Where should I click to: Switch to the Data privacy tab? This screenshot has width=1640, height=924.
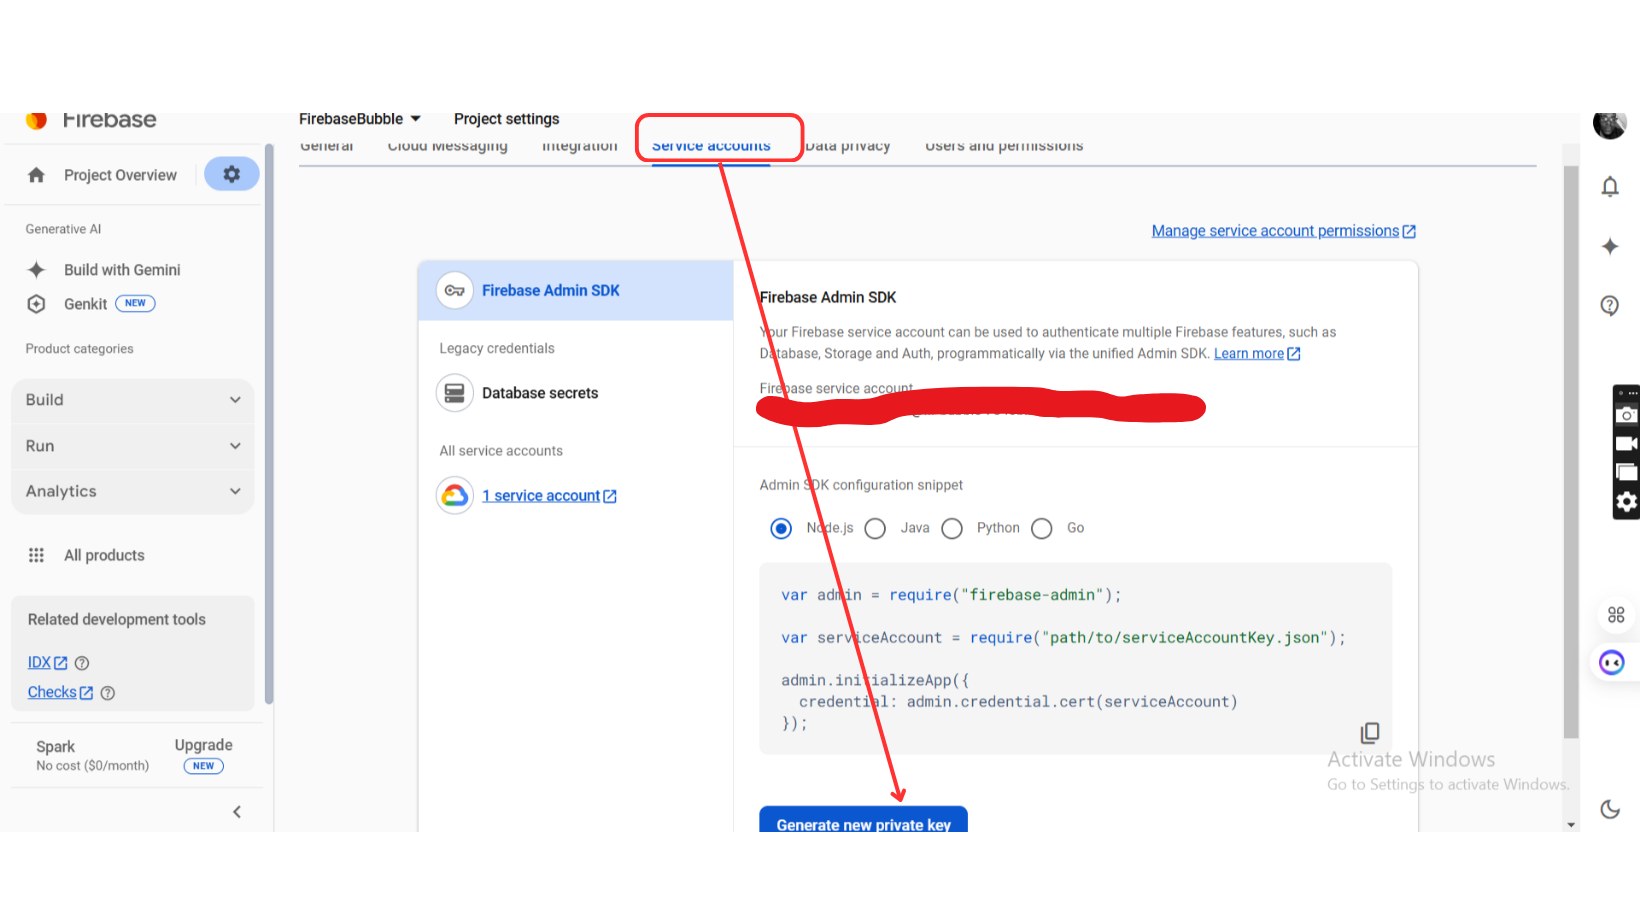(848, 146)
